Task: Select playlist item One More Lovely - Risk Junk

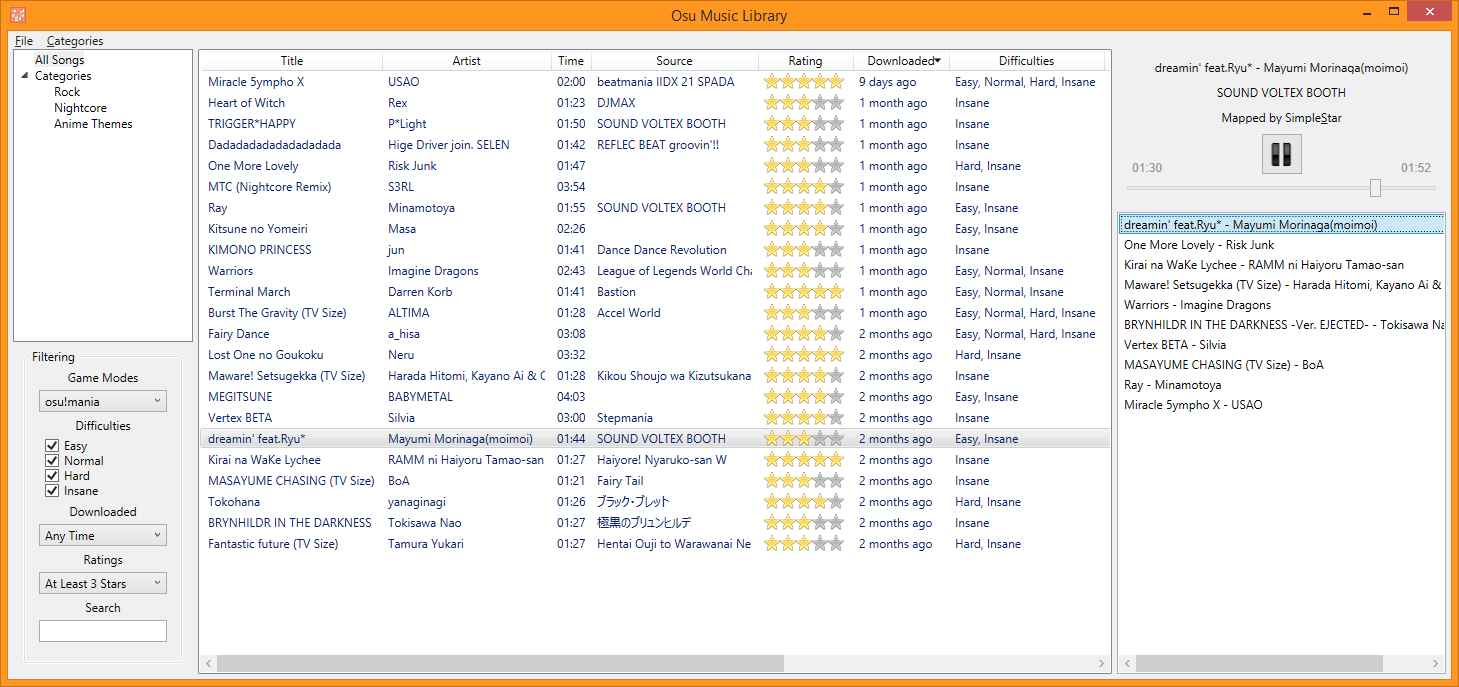Action: point(1281,245)
